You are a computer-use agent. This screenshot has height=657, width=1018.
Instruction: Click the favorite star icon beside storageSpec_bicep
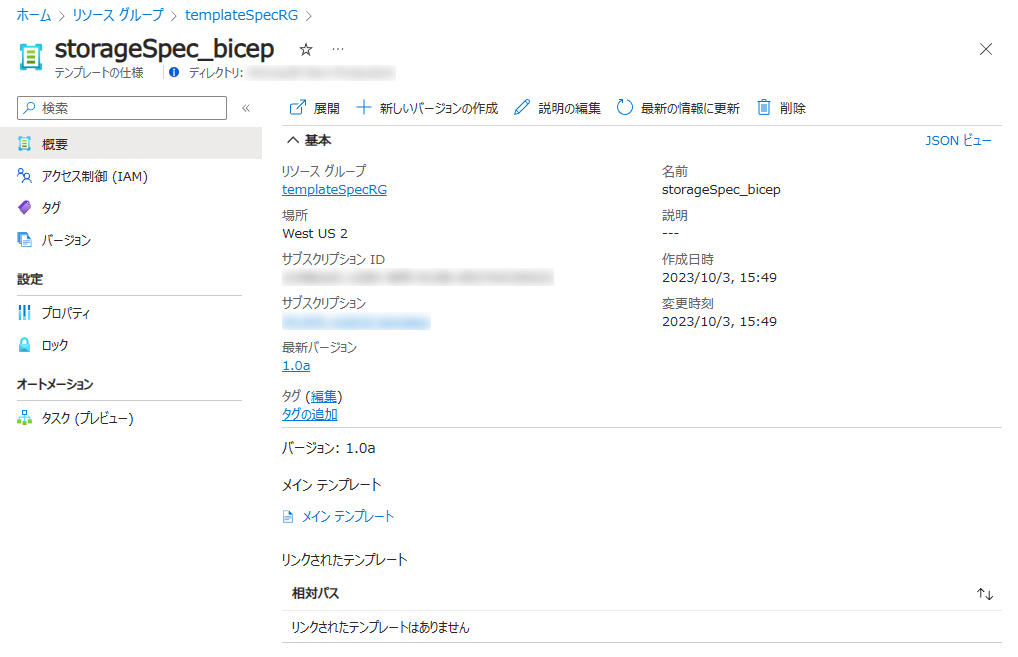click(306, 49)
